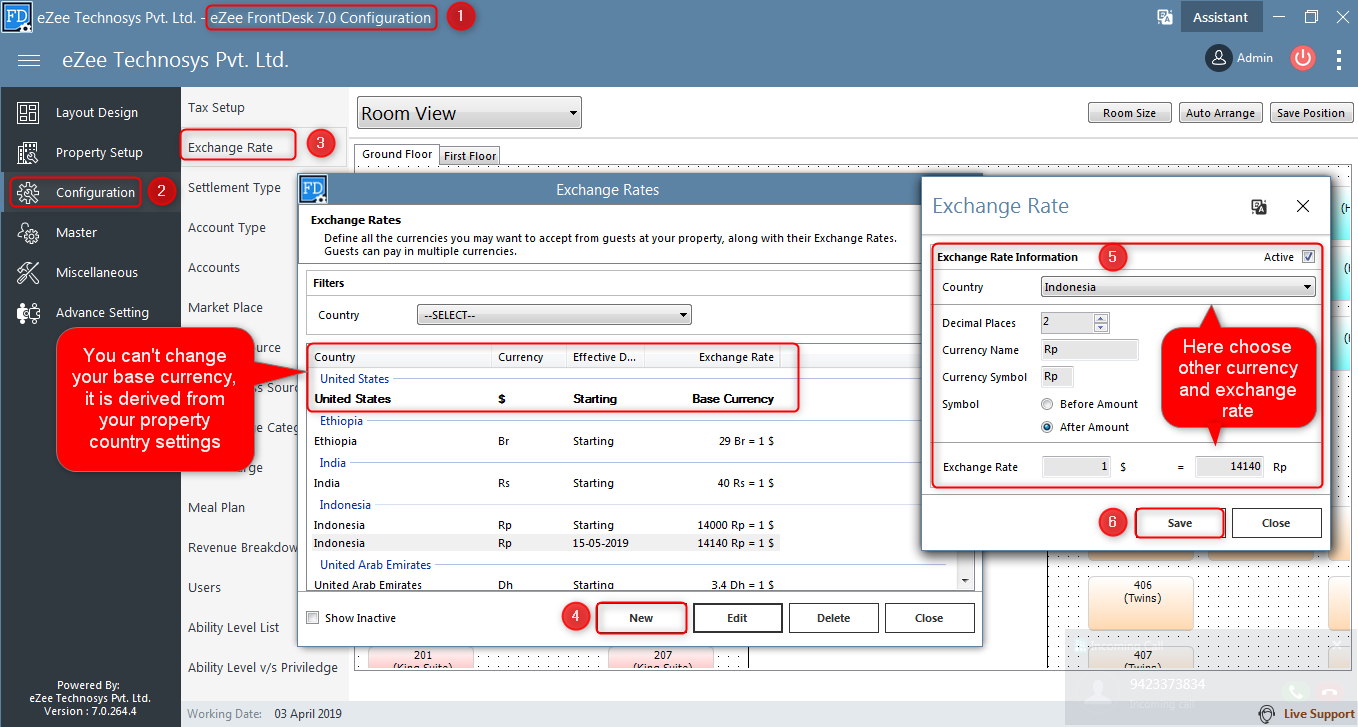This screenshot has height=727, width=1358.
Task: Click the FD logo in the title bar
Action: [15, 17]
